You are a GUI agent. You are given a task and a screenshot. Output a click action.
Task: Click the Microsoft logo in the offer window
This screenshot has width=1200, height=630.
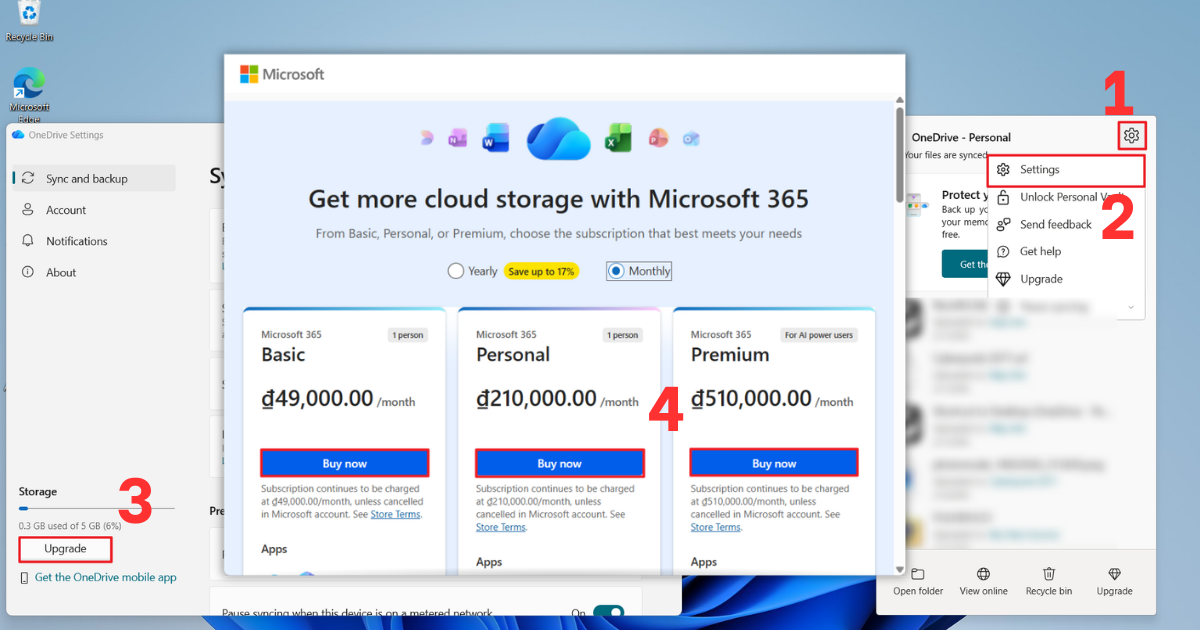coord(282,74)
